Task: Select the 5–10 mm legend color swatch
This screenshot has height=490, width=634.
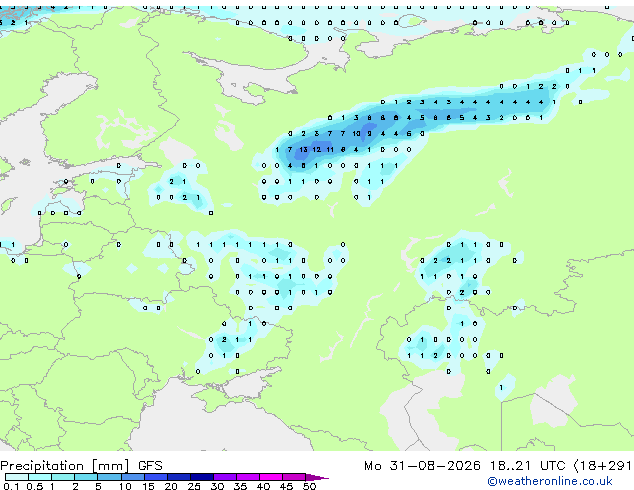Action: (x=110, y=477)
